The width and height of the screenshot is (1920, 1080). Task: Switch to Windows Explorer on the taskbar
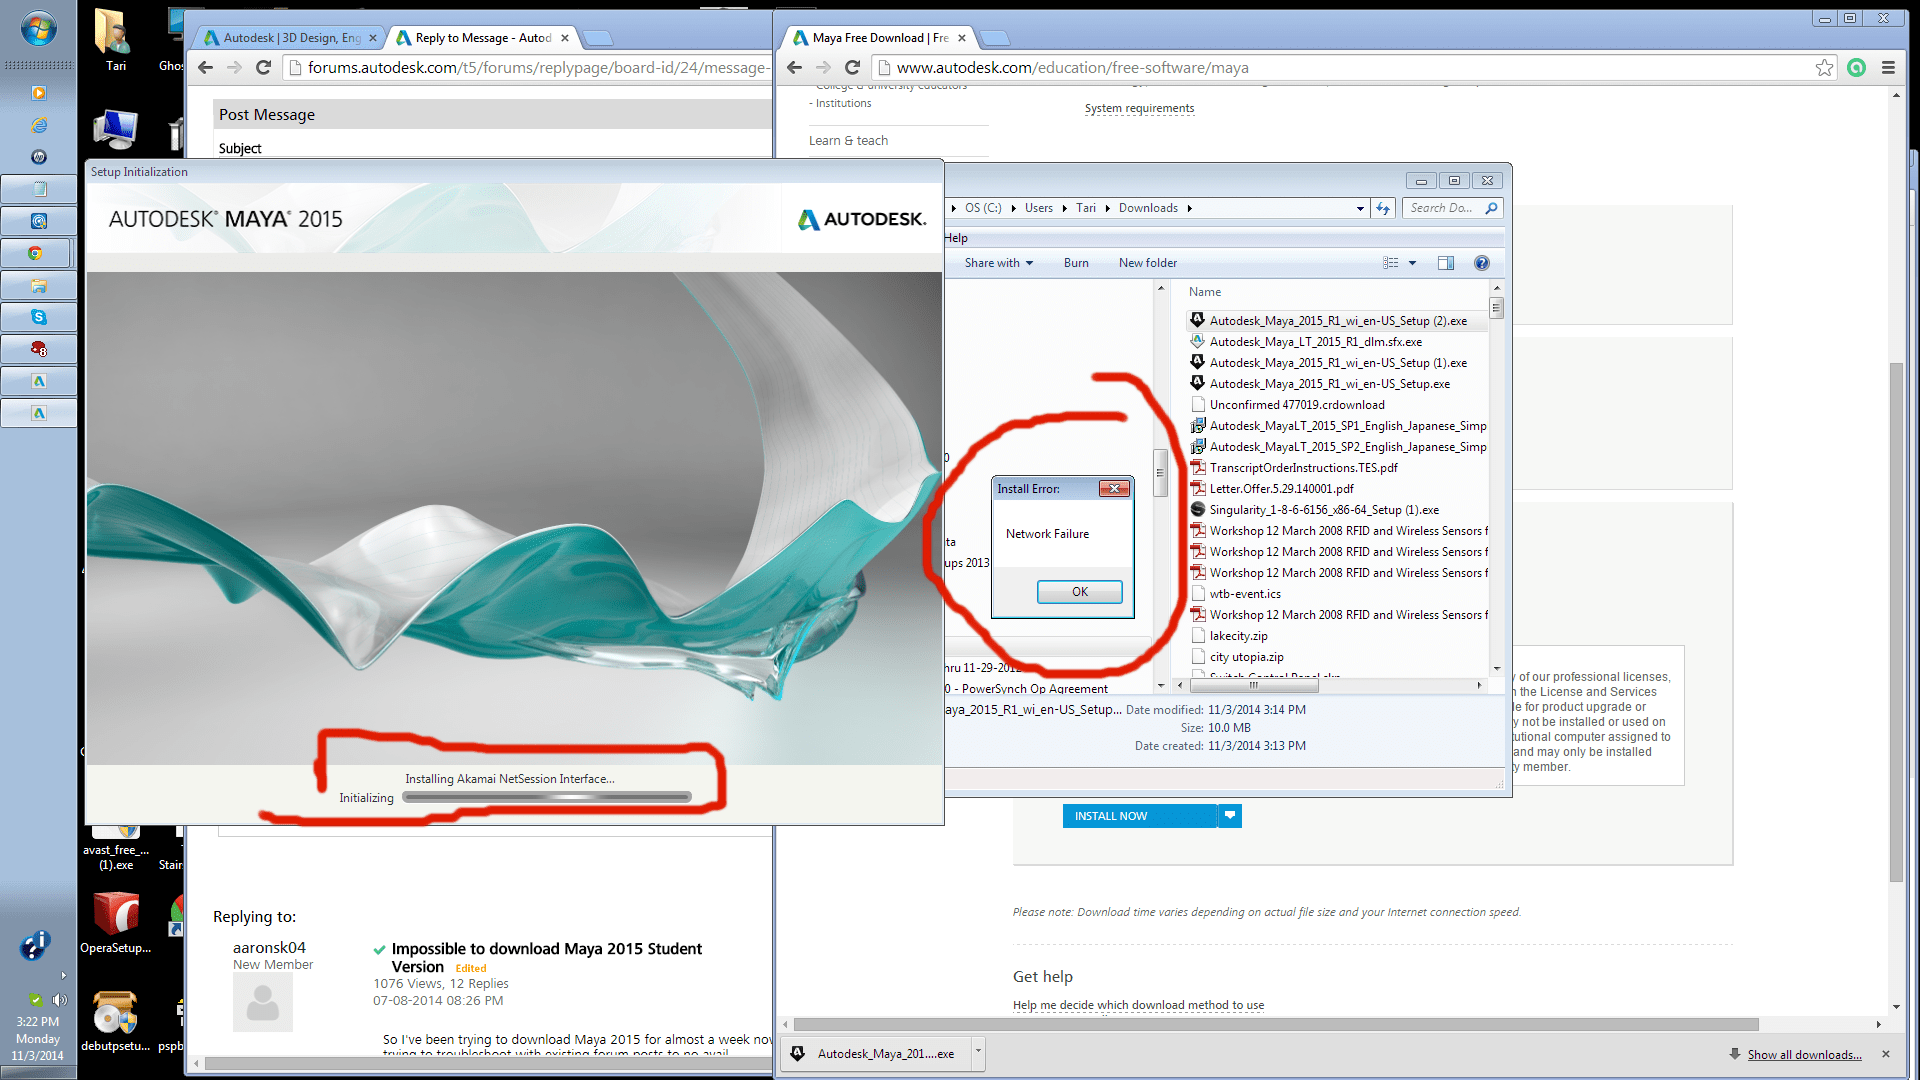click(38, 285)
